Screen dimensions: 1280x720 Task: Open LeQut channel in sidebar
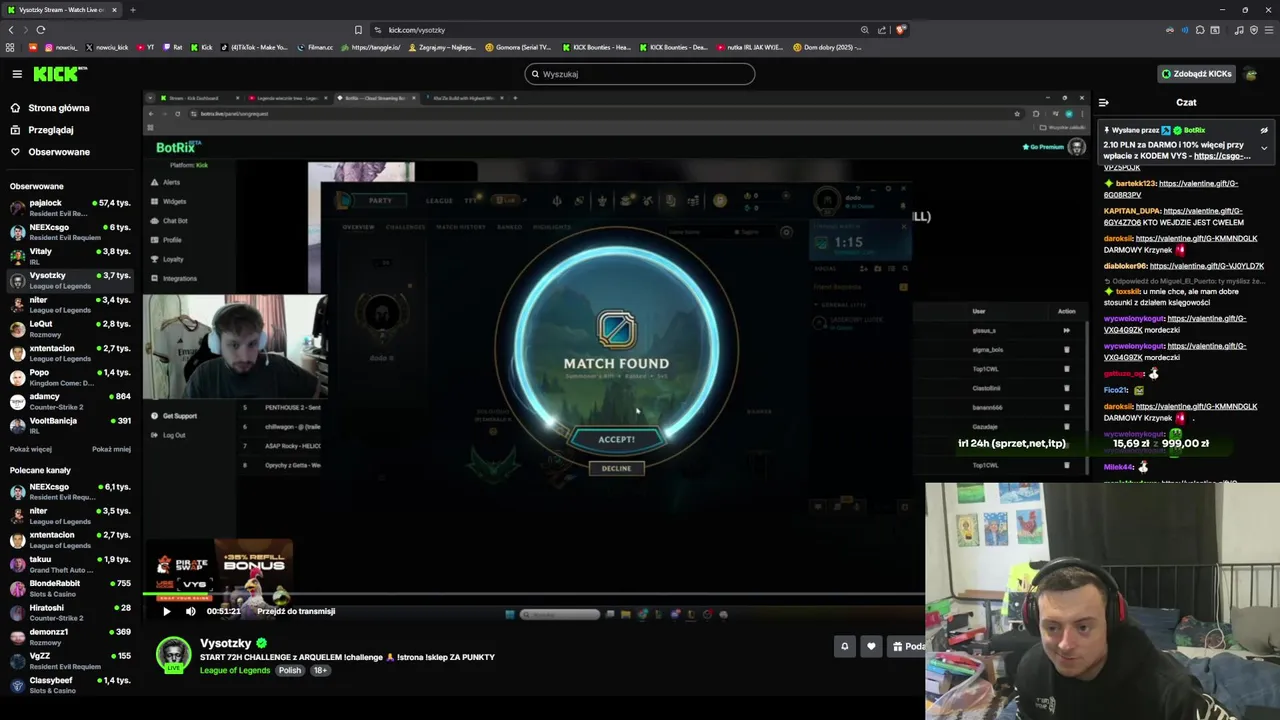(70, 329)
